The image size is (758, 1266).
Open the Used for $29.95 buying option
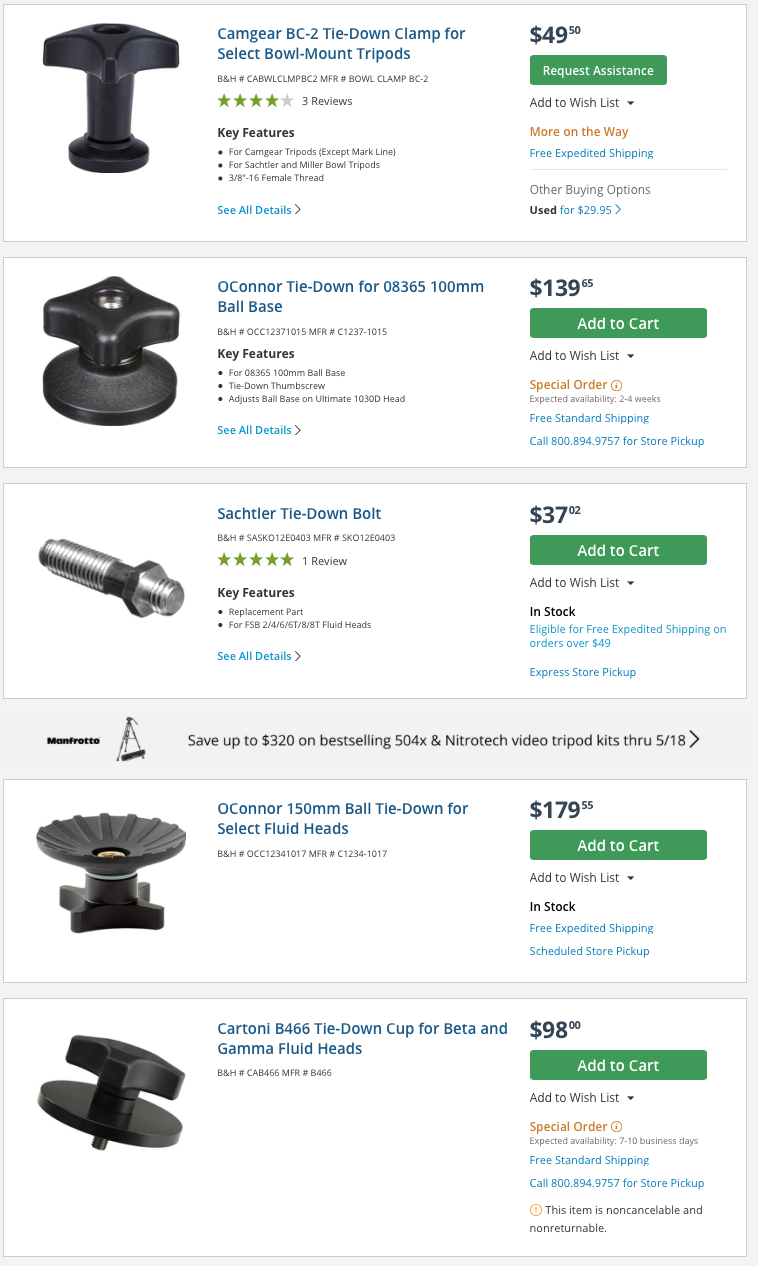(x=575, y=210)
